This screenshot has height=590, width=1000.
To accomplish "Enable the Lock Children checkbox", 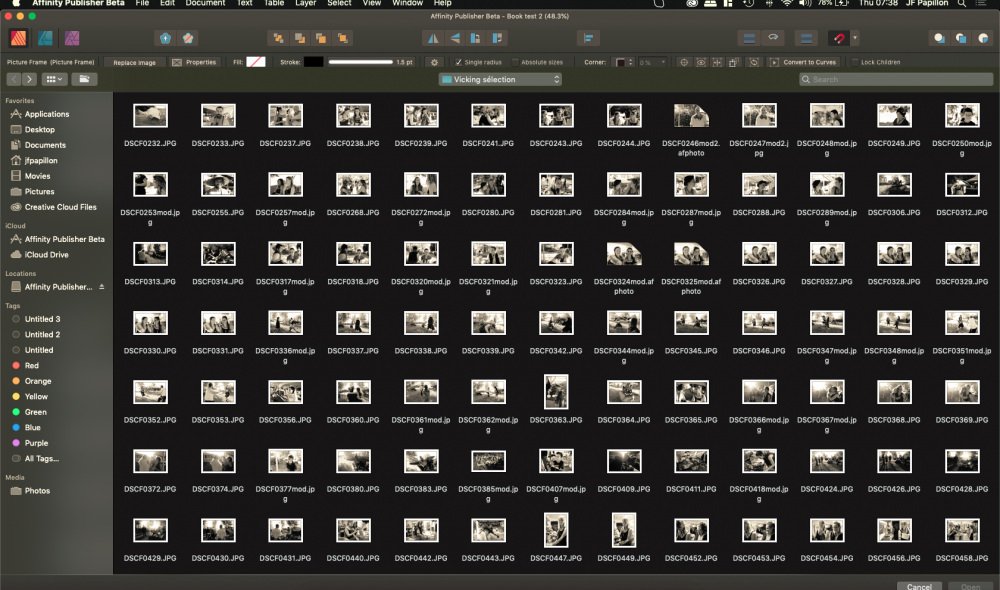I will 854,62.
